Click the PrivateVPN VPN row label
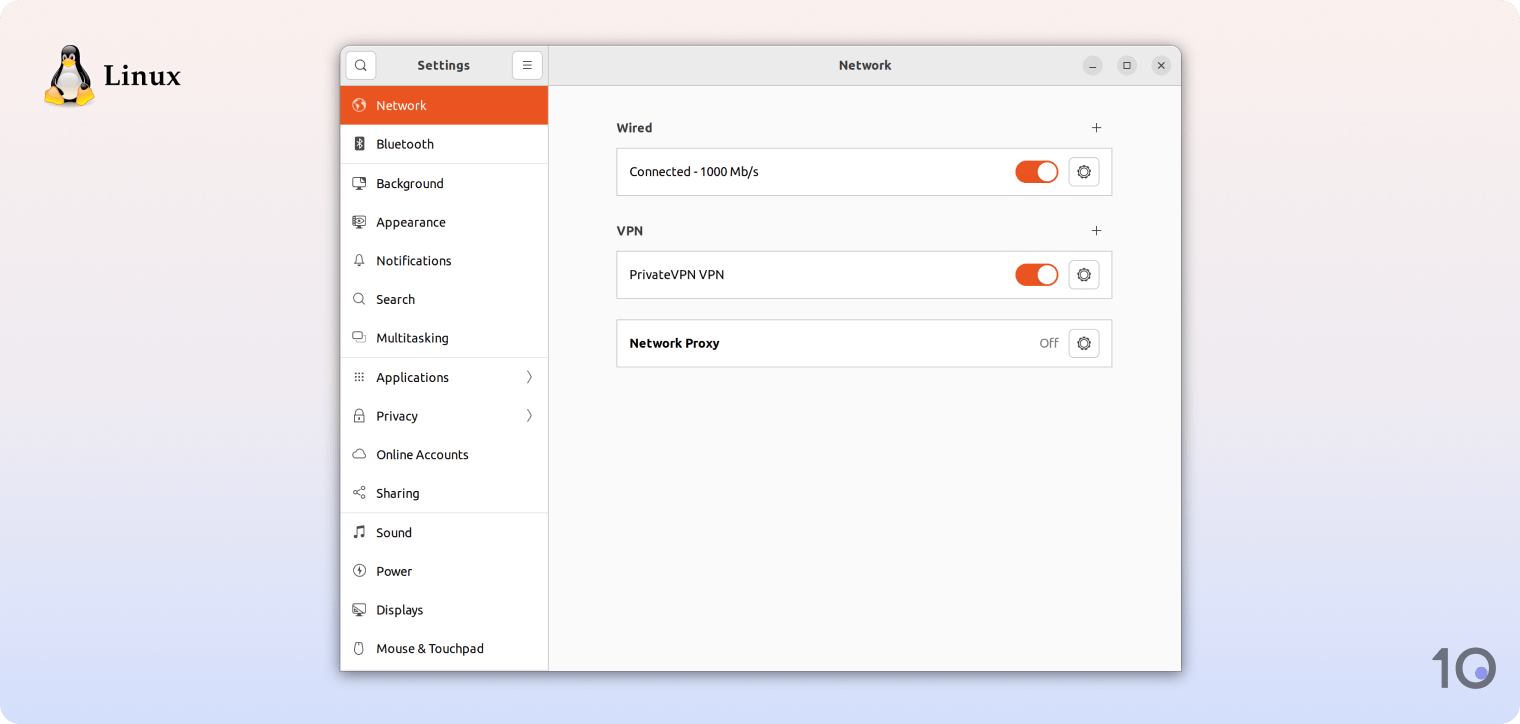 coord(677,275)
